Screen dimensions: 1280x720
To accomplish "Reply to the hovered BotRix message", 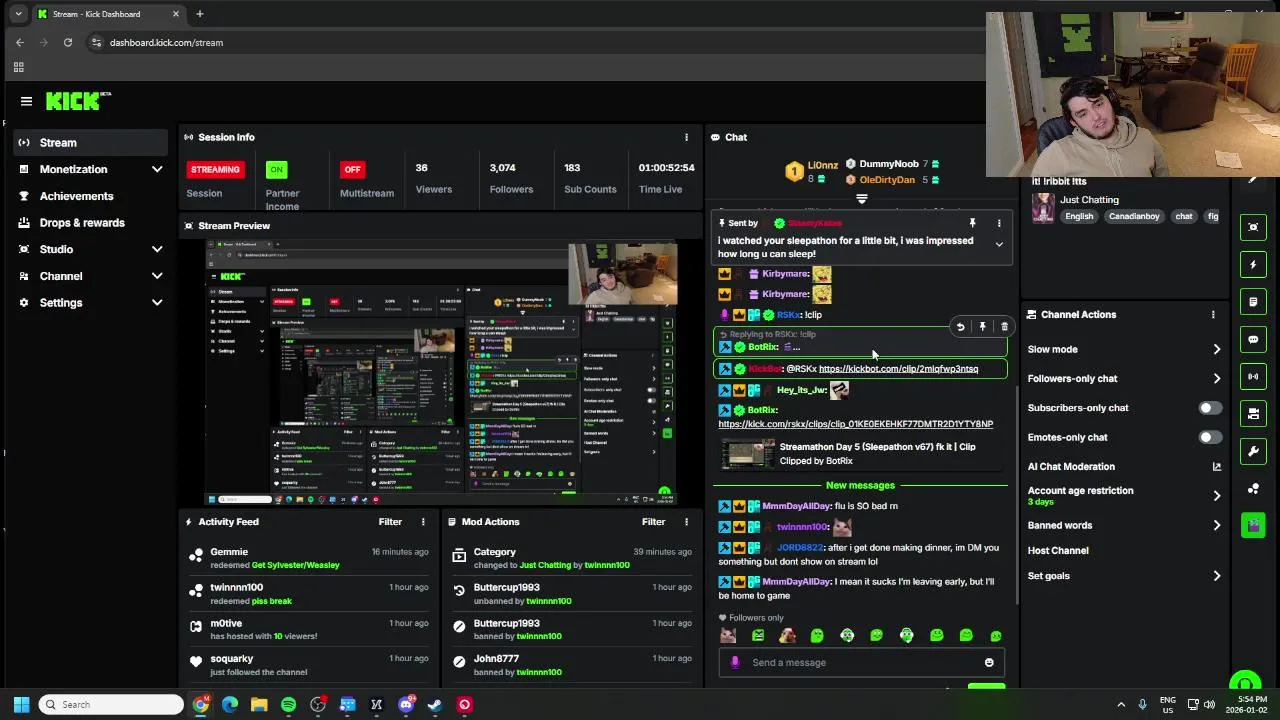I will pyautogui.click(x=960, y=327).
